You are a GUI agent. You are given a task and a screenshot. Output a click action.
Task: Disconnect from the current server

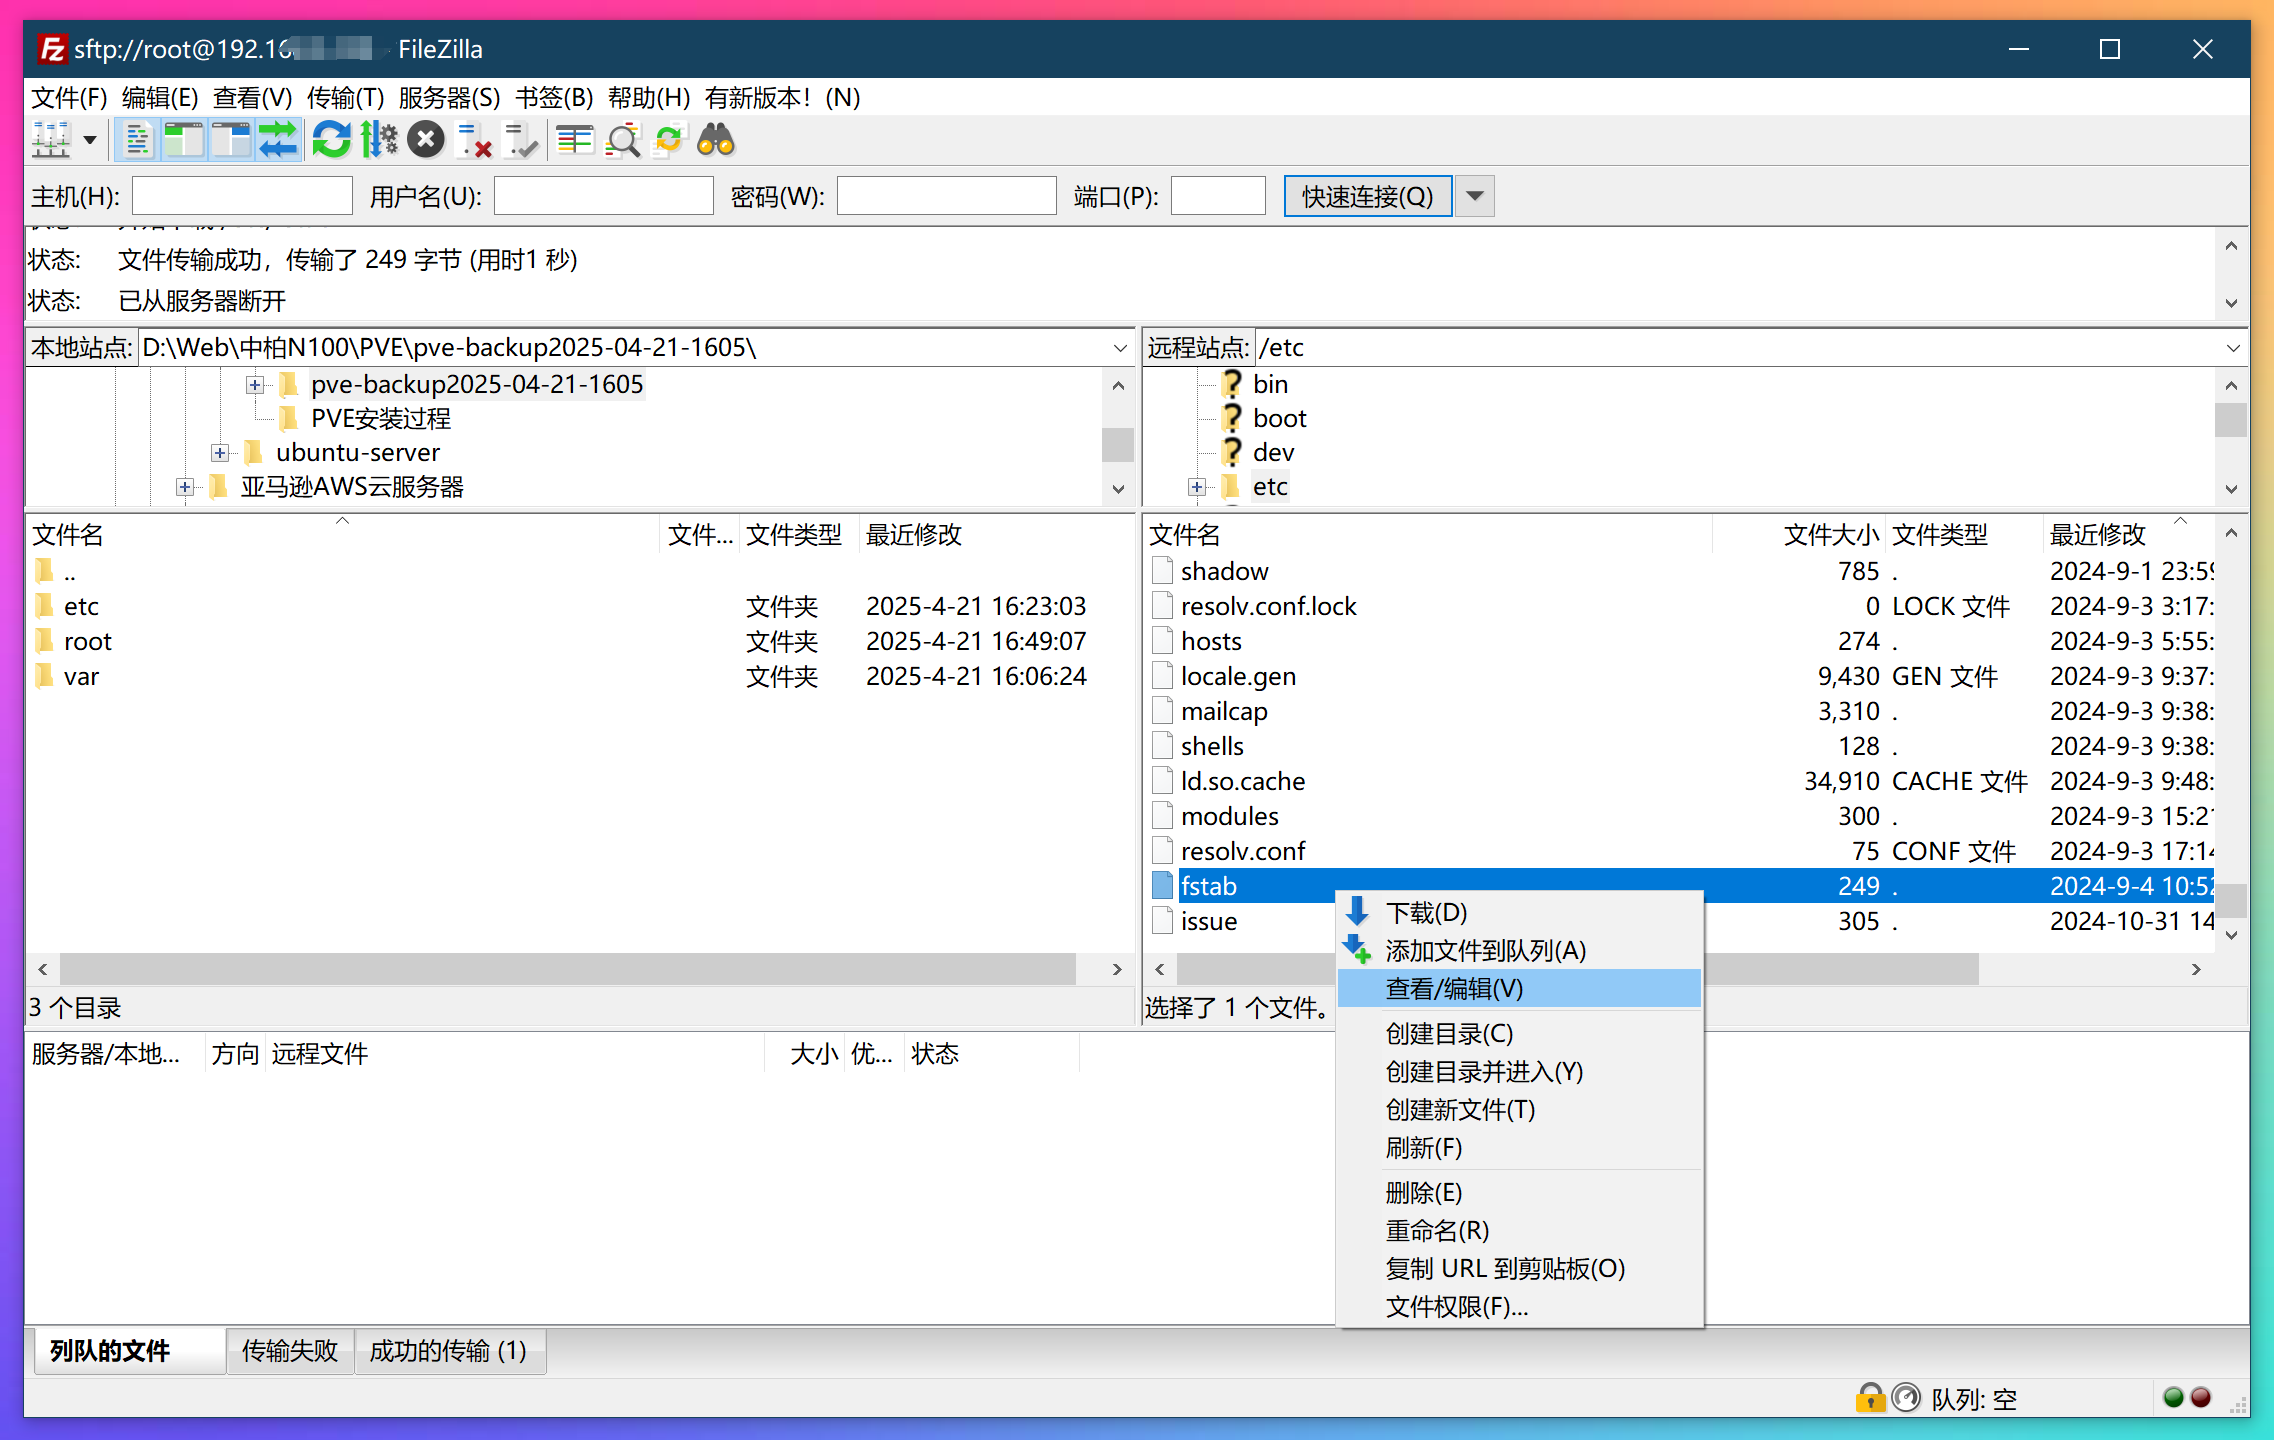472,140
